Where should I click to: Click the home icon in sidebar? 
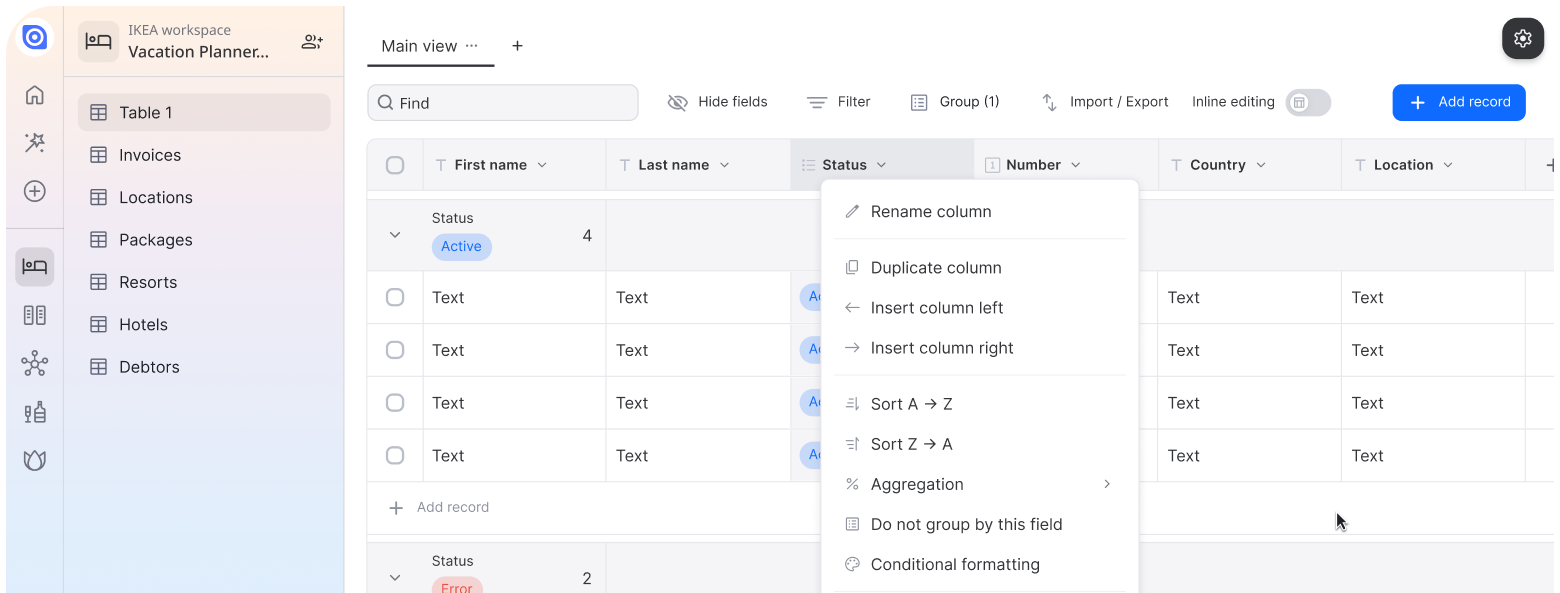click(x=35, y=95)
